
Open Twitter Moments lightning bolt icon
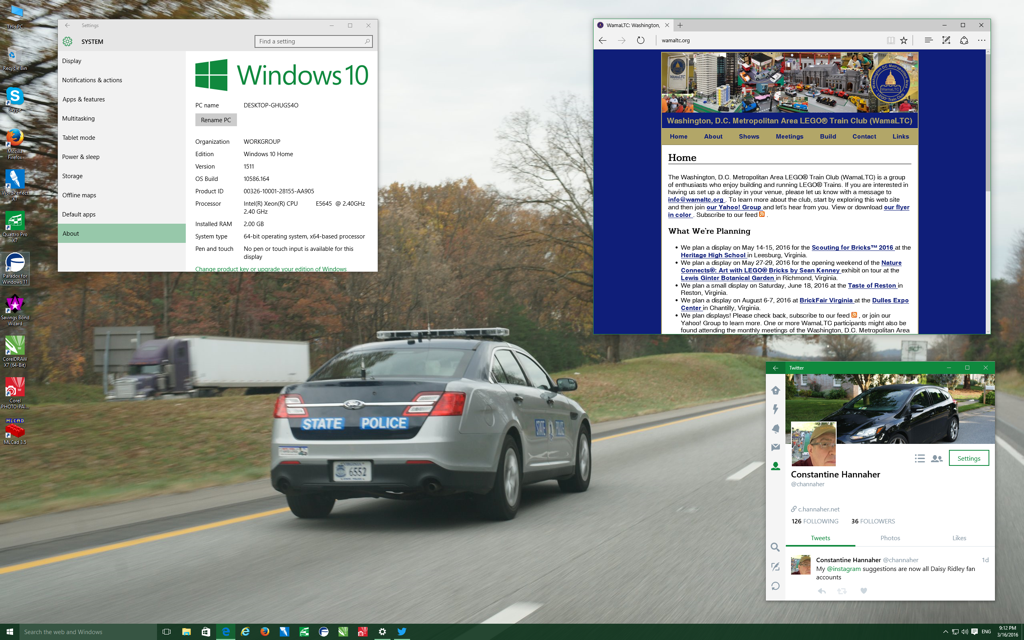[x=775, y=409]
